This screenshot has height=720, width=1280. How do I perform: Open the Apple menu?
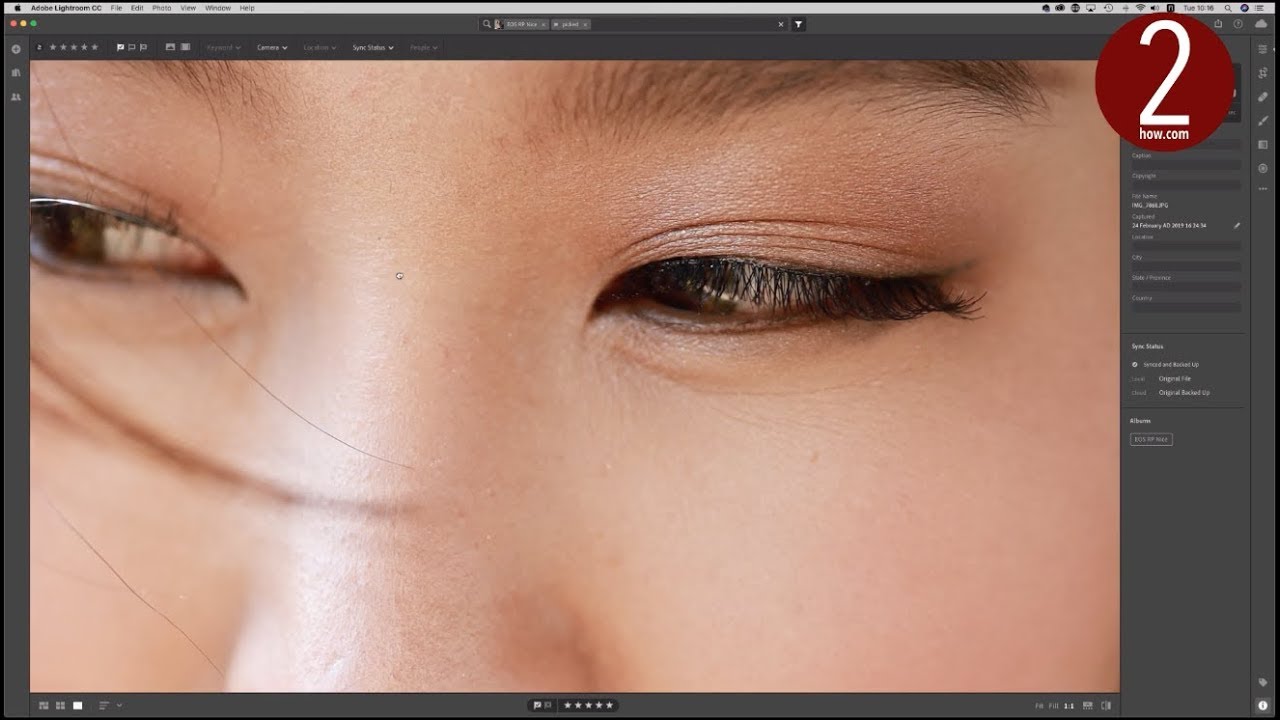click(17, 8)
